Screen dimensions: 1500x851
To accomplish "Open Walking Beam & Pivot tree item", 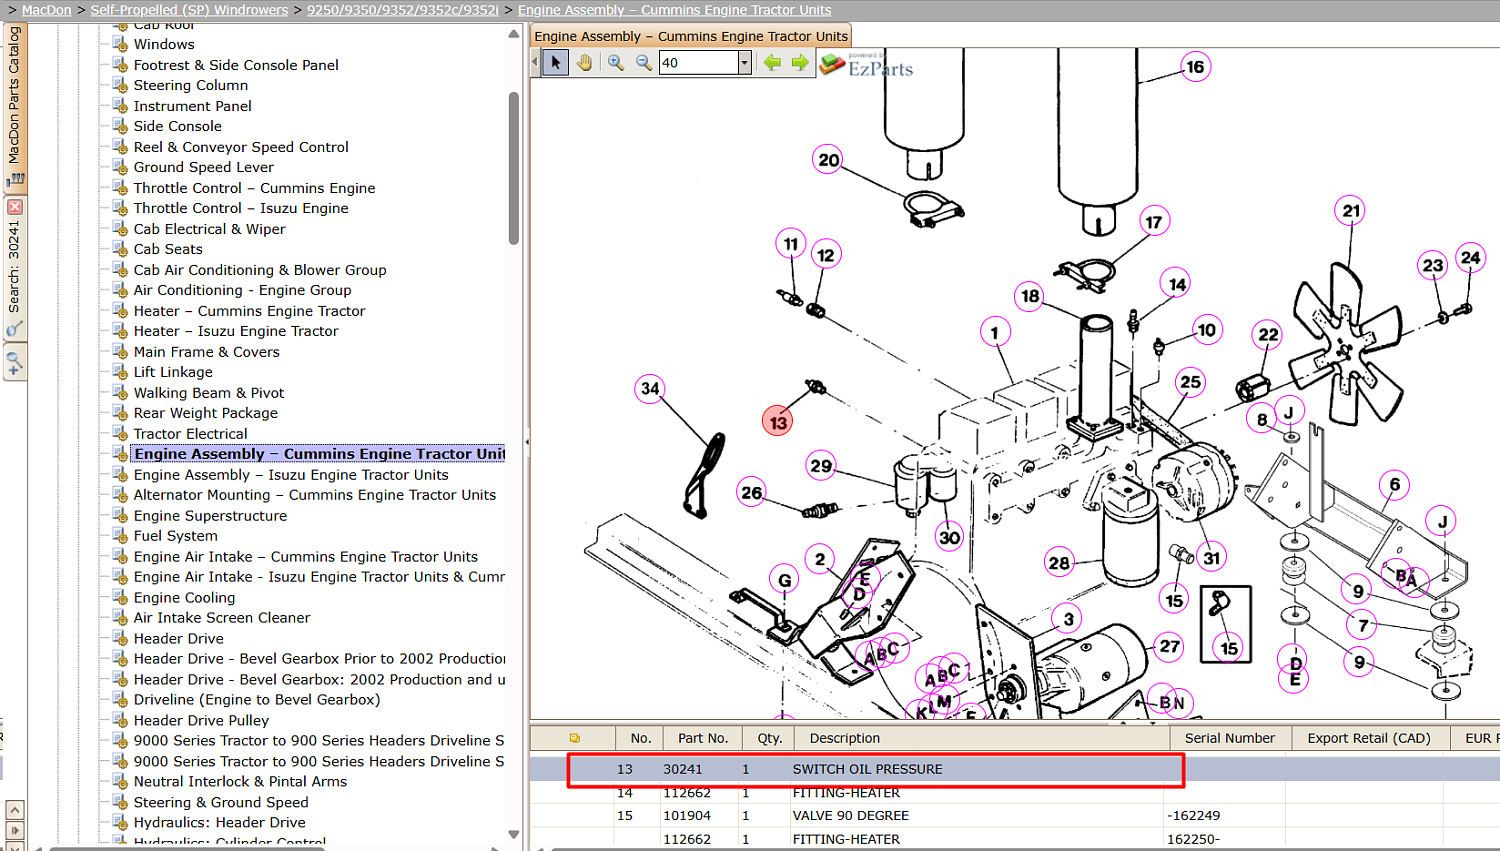I will pyautogui.click(x=209, y=393).
